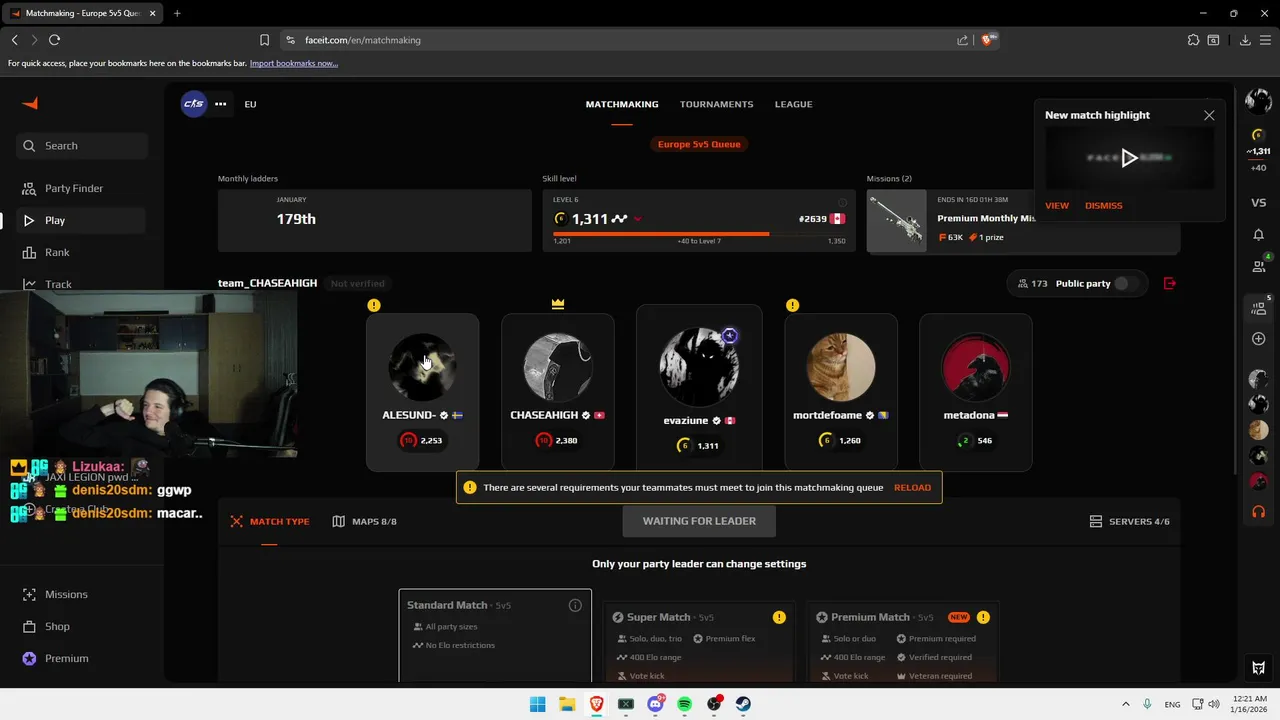Open Servers 4/6 settings
This screenshot has height=720, width=1280.
[x=1129, y=521]
